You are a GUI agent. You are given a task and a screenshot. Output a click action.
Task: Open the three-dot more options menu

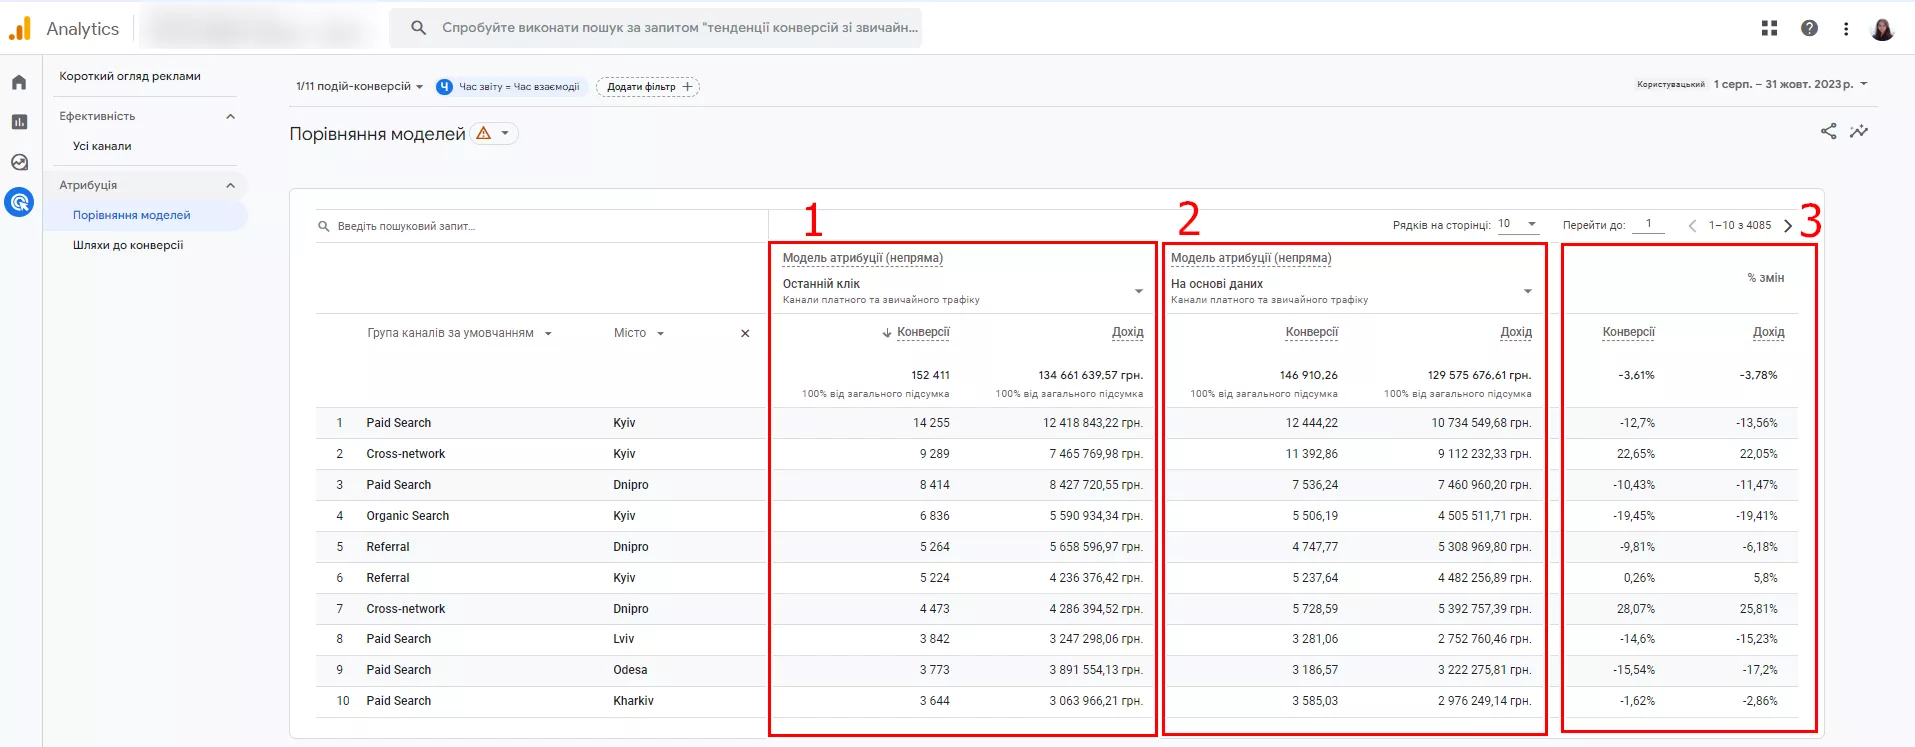click(x=1846, y=29)
